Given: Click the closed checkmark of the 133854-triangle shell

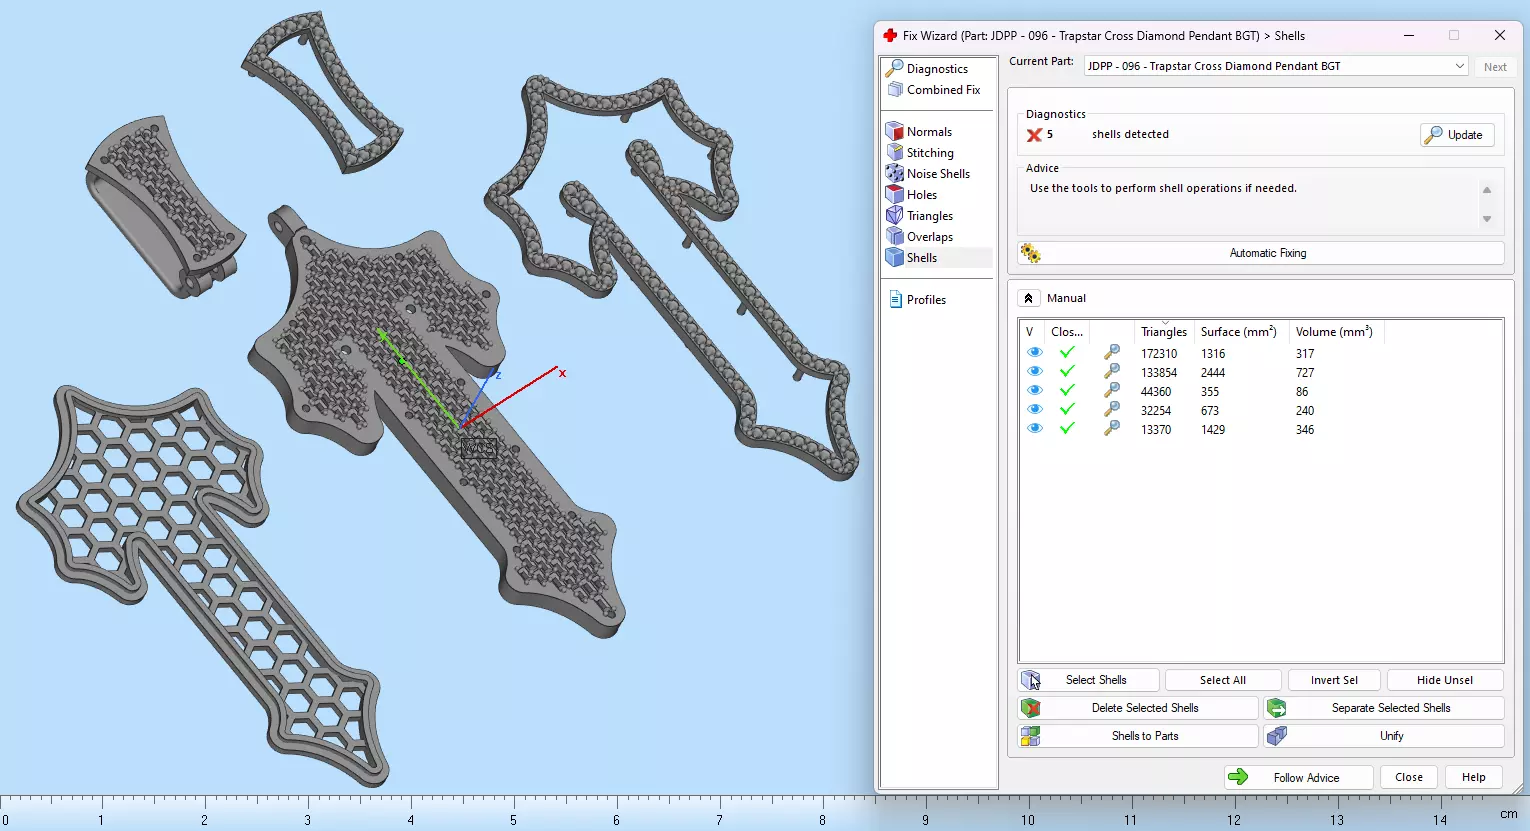Looking at the screenshot, I should [1067, 372].
